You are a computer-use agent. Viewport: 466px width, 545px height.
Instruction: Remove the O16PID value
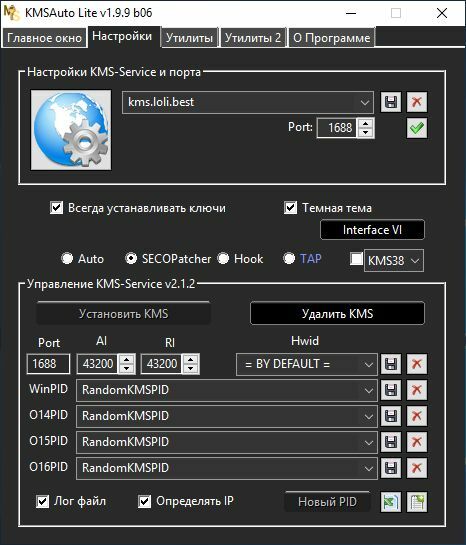[417, 468]
